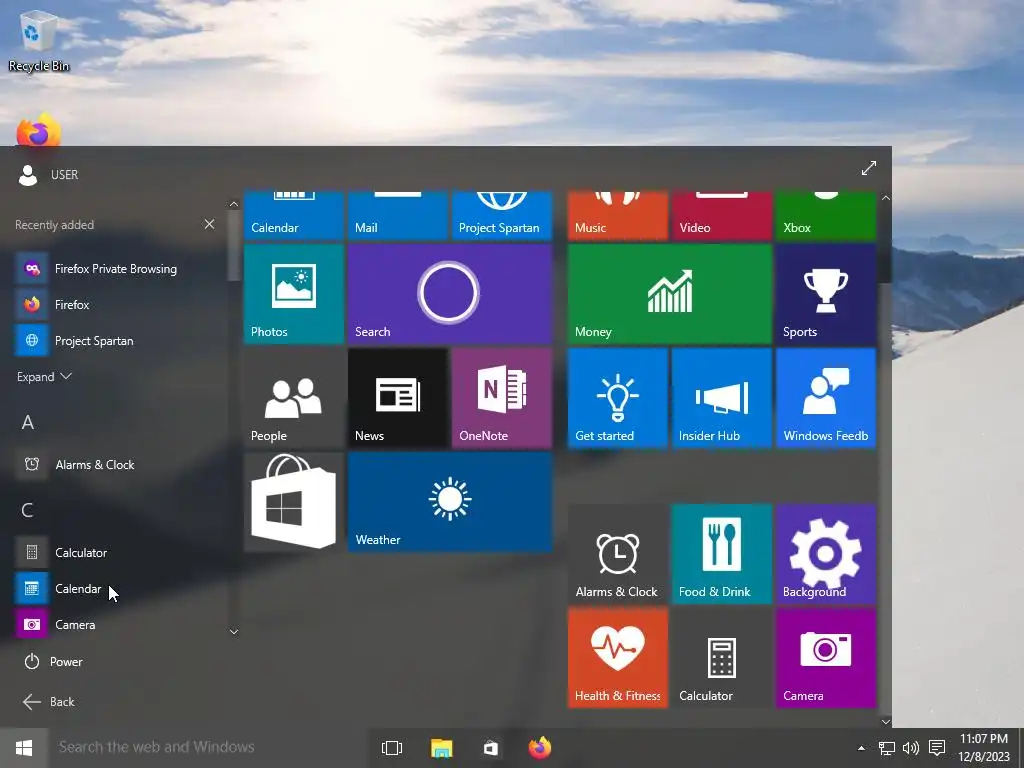1024x768 pixels.
Task: Open the Get started tile
Action: [618, 398]
